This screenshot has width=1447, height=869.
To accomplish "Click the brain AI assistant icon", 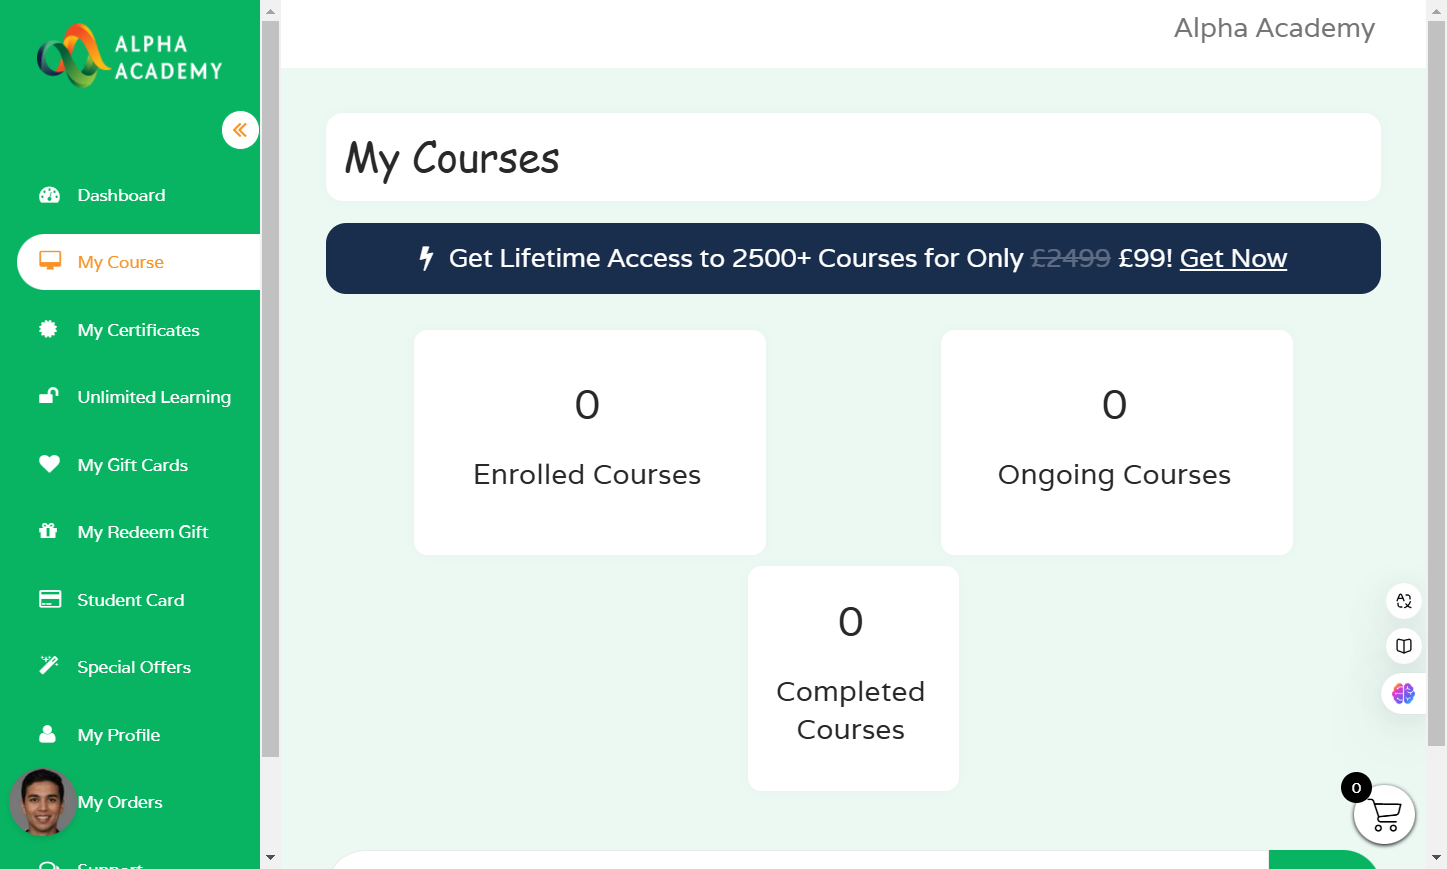I will 1403,693.
